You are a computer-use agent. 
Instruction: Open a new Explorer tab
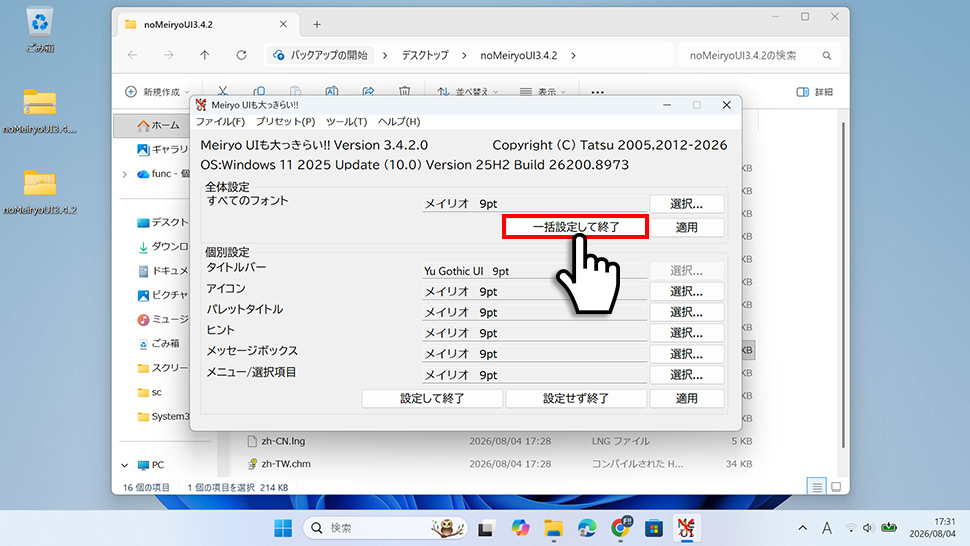[x=317, y=25]
